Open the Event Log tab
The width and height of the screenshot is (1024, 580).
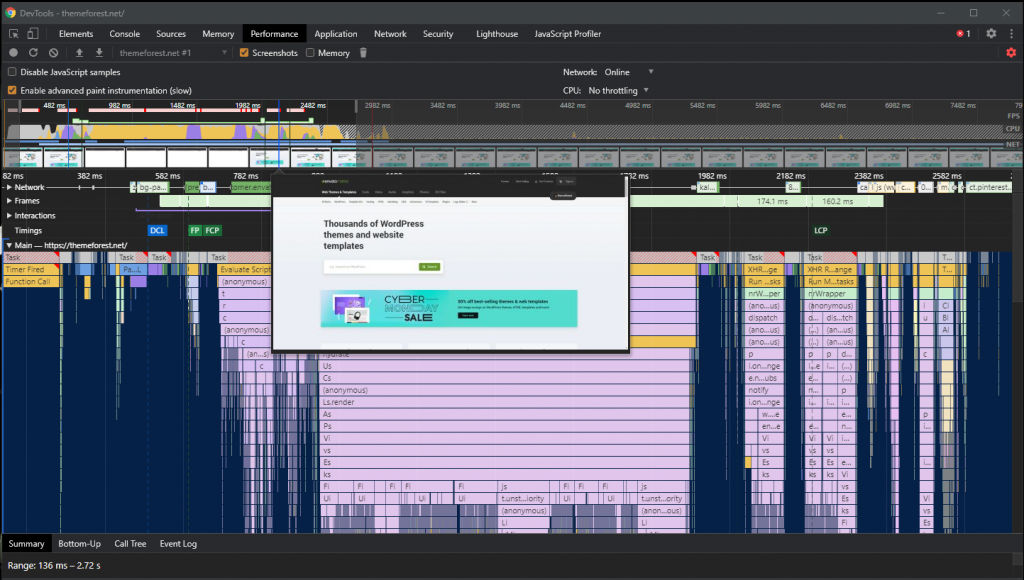pos(178,543)
